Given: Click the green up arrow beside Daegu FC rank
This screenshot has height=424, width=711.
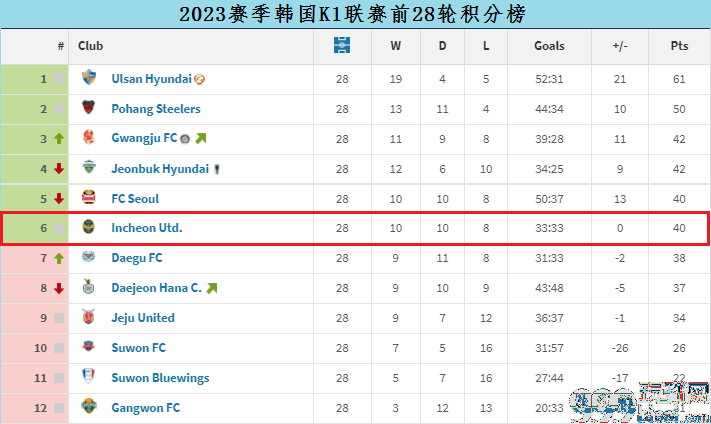Looking at the screenshot, I should coord(59,258).
